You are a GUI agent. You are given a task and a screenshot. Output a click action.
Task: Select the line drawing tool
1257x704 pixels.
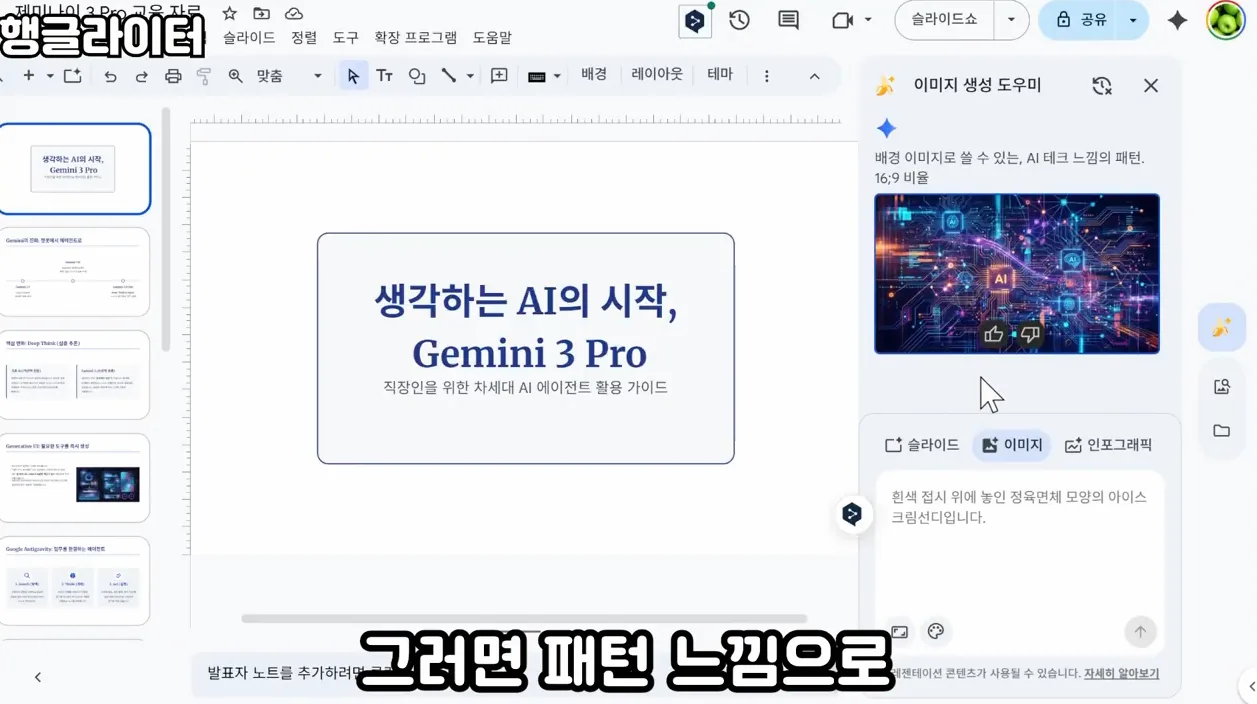pos(449,76)
